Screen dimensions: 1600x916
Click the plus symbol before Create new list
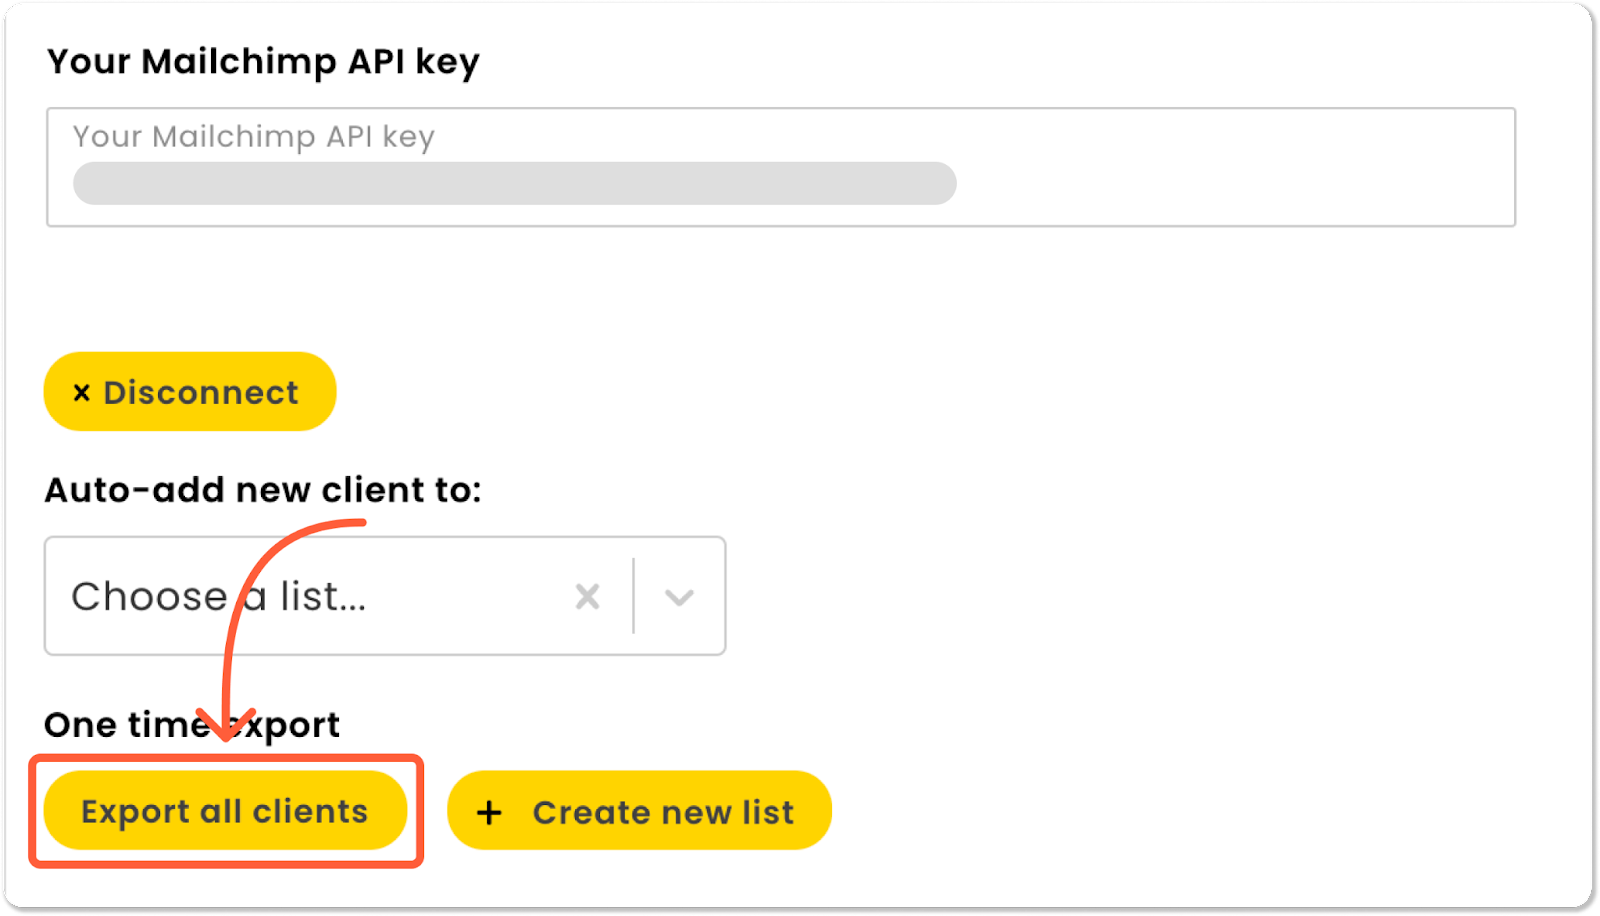point(489,811)
